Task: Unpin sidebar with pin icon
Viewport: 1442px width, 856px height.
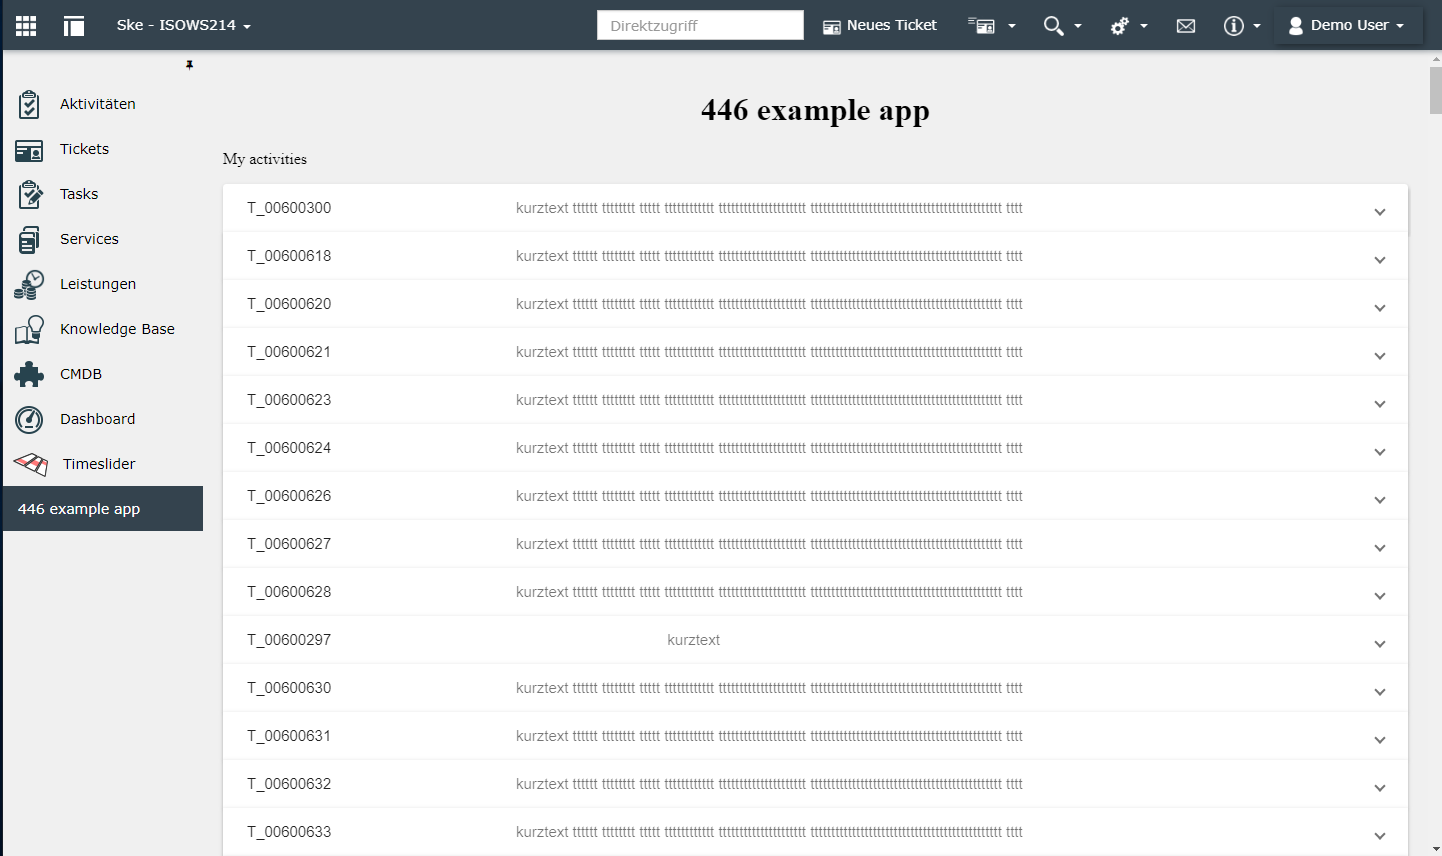Action: click(189, 65)
